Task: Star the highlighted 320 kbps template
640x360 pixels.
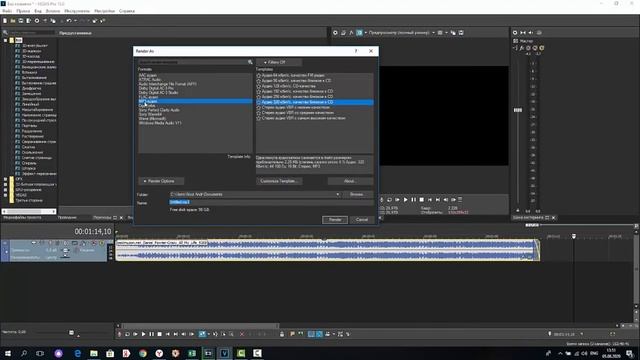Action: coord(258,102)
